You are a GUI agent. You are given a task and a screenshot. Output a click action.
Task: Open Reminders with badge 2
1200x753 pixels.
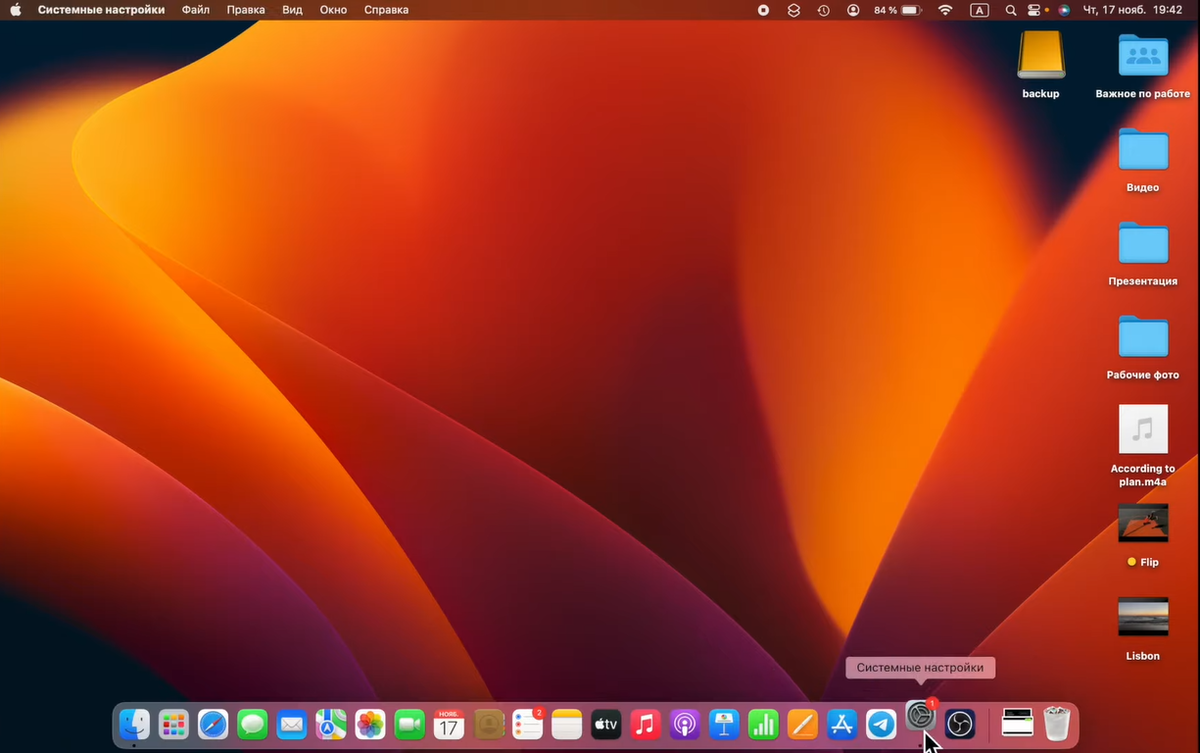pyautogui.click(x=527, y=724)
